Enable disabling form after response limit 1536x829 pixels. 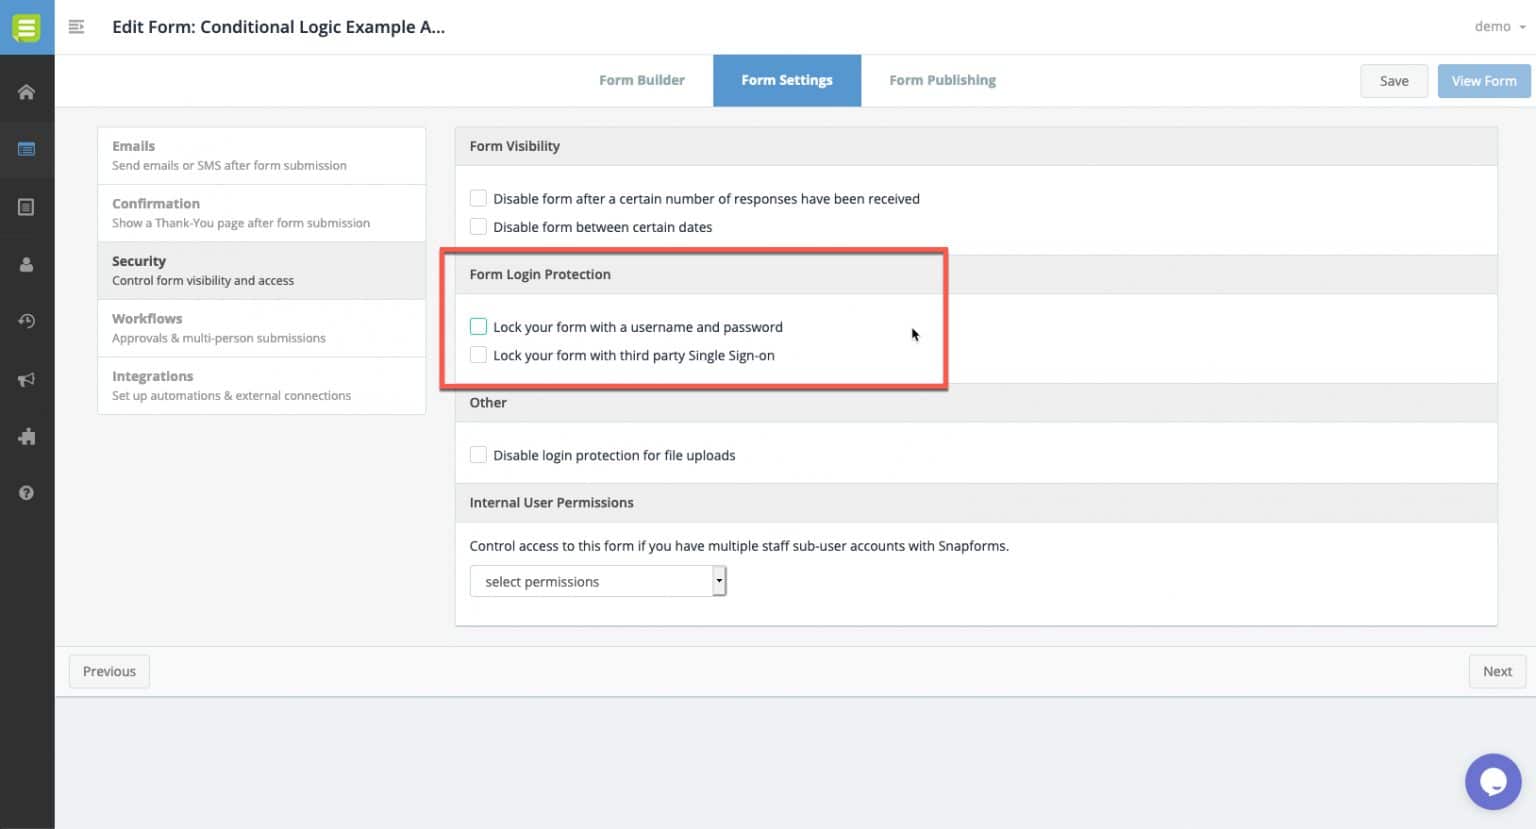[478, 197]
